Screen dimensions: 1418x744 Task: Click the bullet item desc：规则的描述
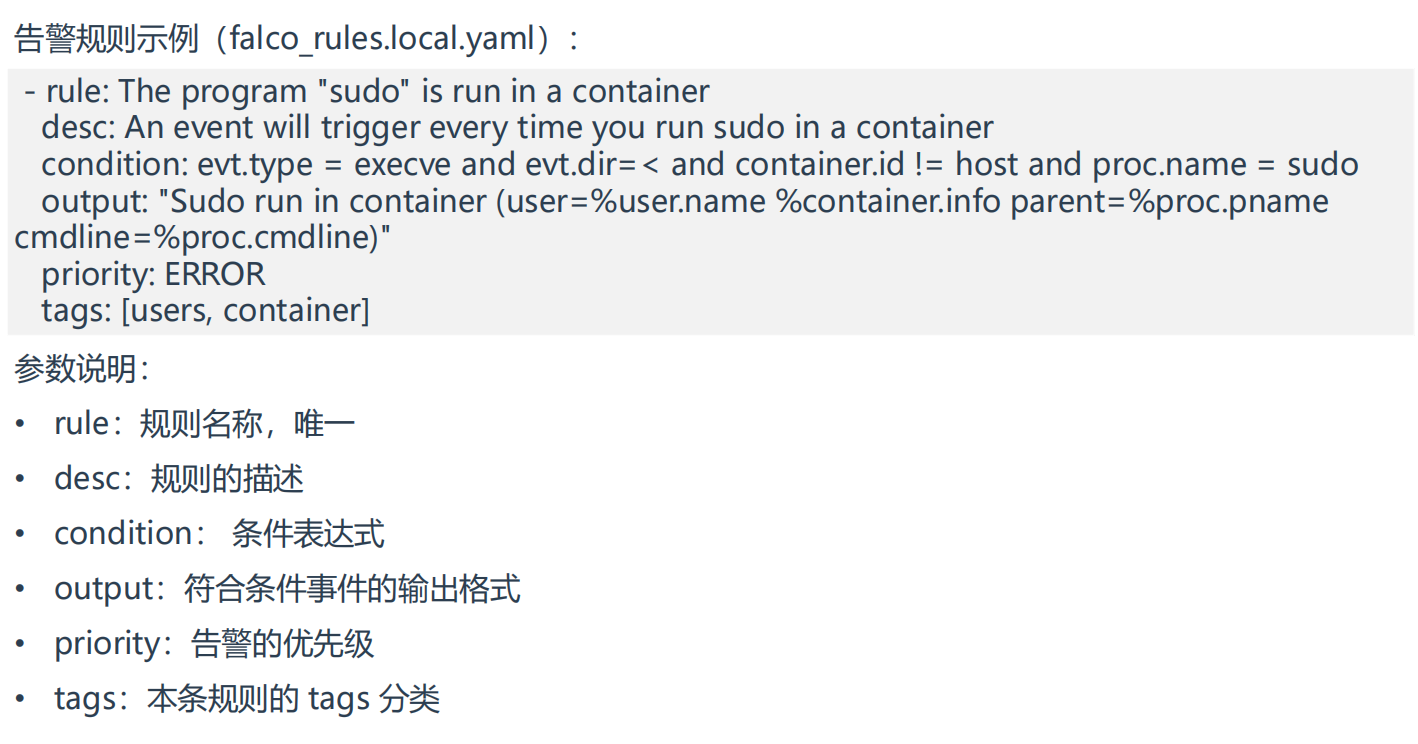pos(179,479)
